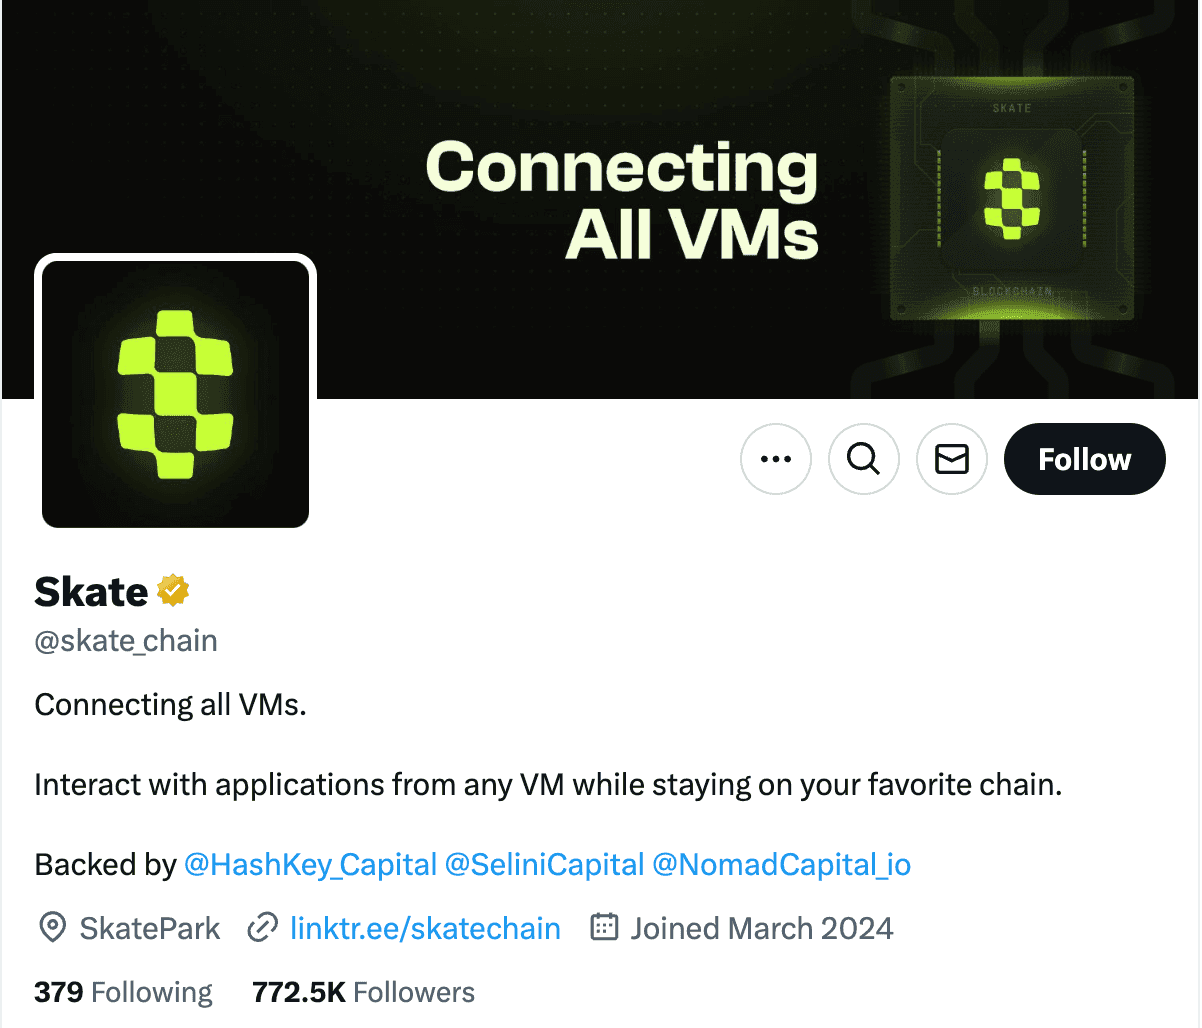Open the three-dot more options menu

[x=776, y=459]
